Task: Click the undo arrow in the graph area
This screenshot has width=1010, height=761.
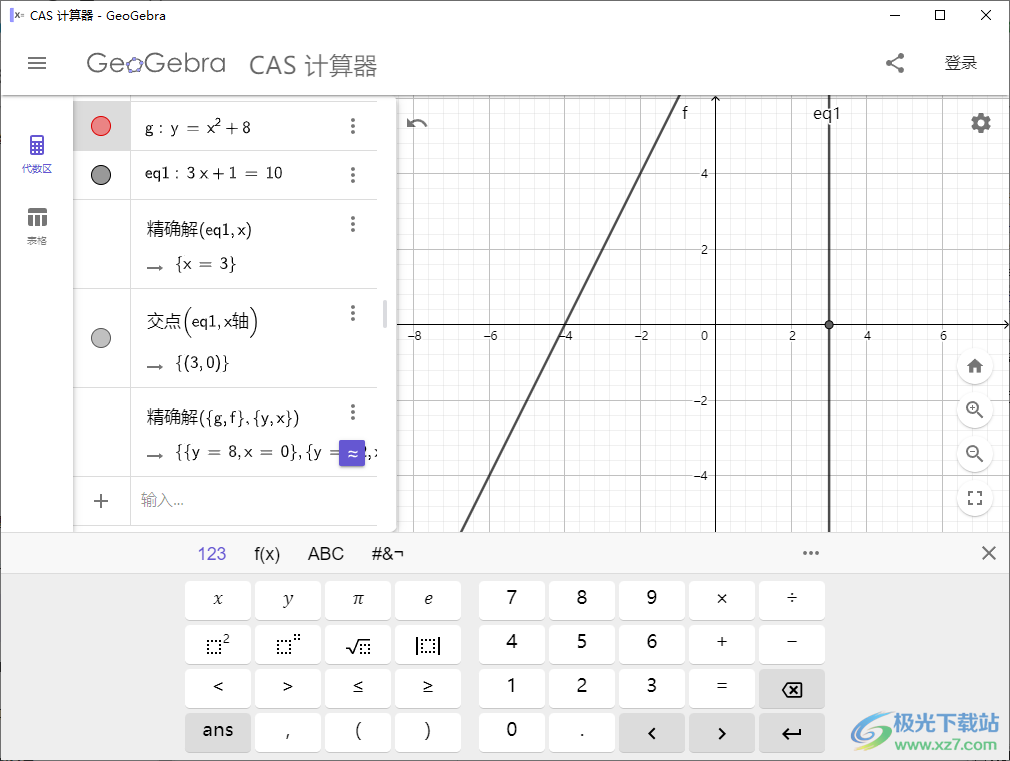Action: click(x=417, y=122)
